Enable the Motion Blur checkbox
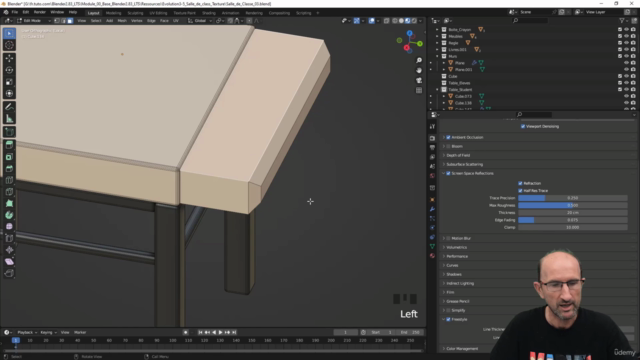 tap(448, 238)
